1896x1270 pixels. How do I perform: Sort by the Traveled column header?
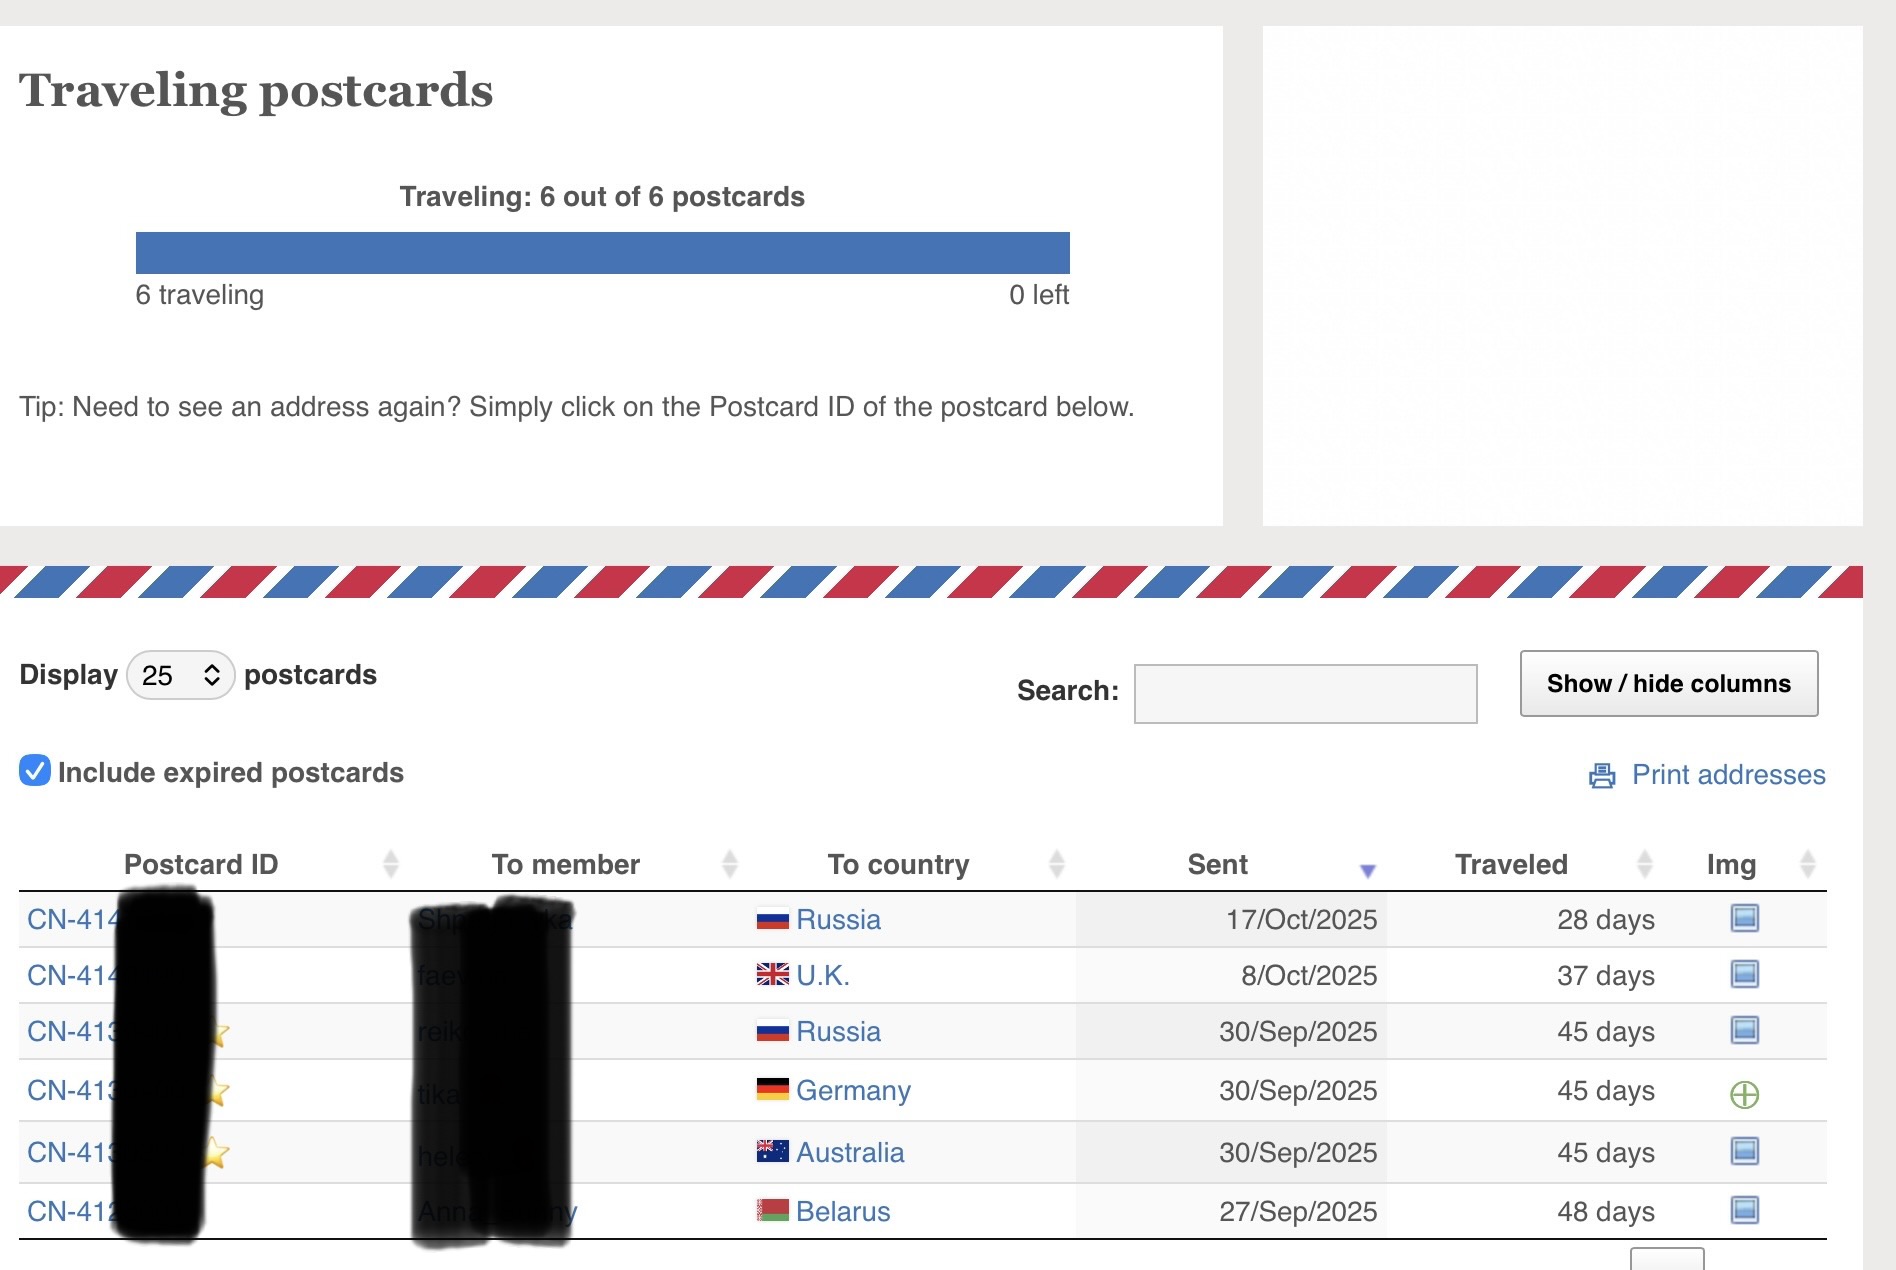1510,864
